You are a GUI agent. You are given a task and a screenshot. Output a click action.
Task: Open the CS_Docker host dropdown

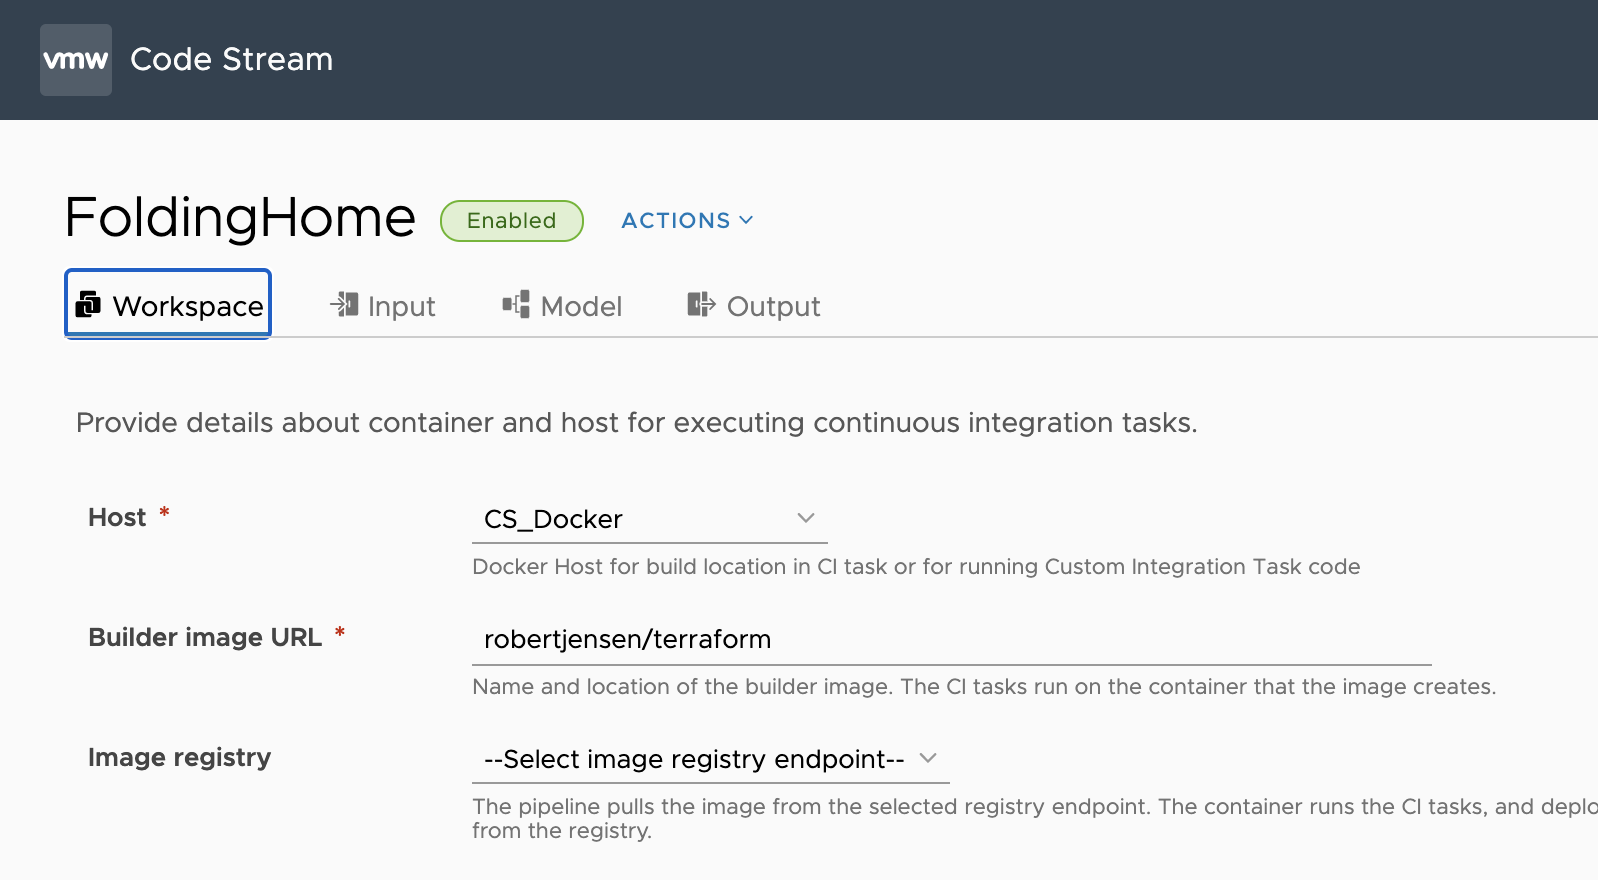click(x=650, y=519)
